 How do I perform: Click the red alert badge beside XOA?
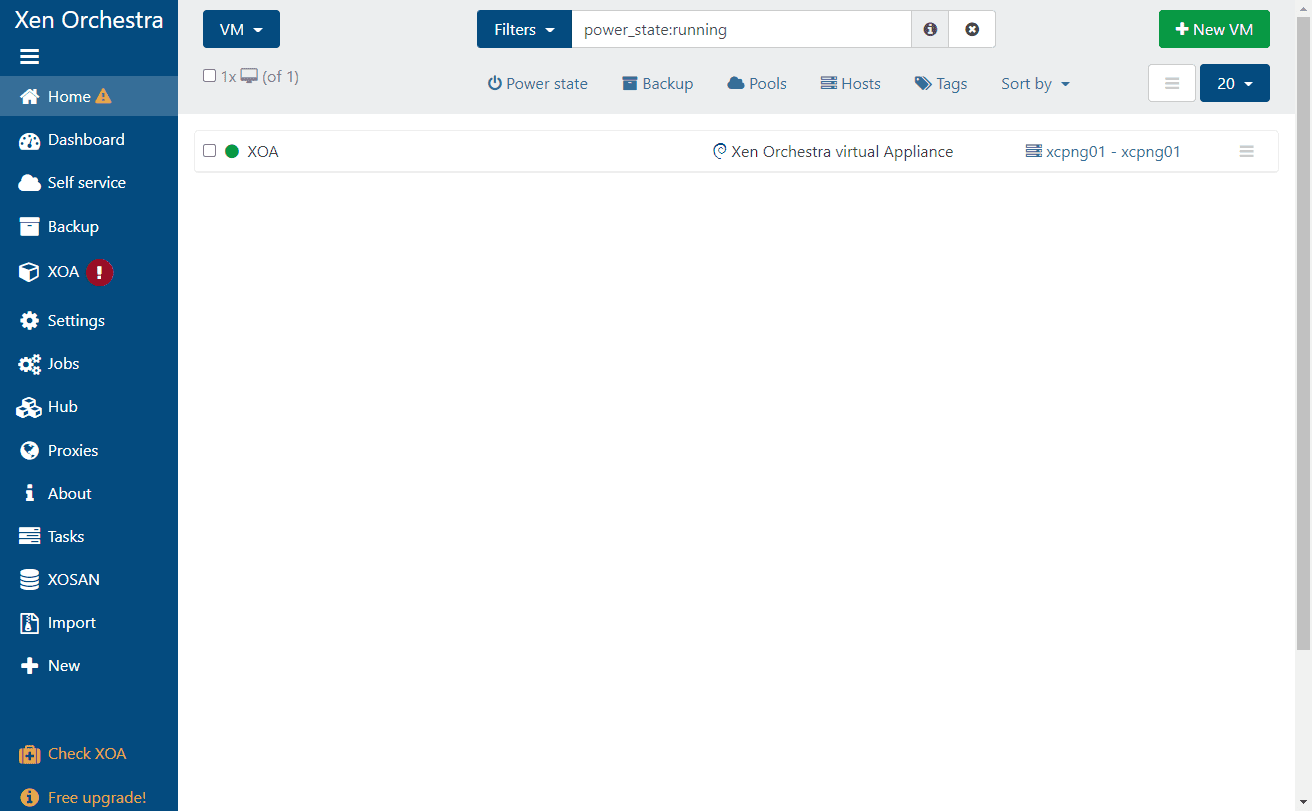pyautogui.click(x=99, y=272)
